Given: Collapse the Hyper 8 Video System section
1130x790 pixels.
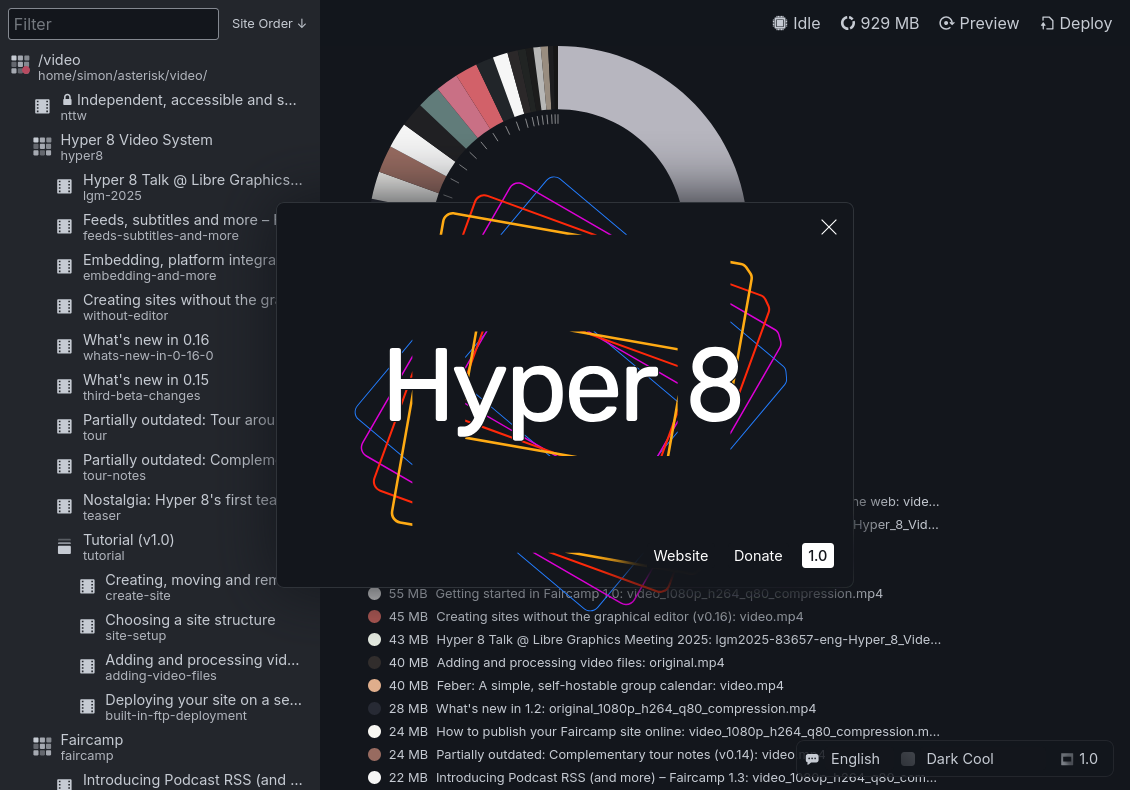Looking at the screenshot, I should point(42,146).
